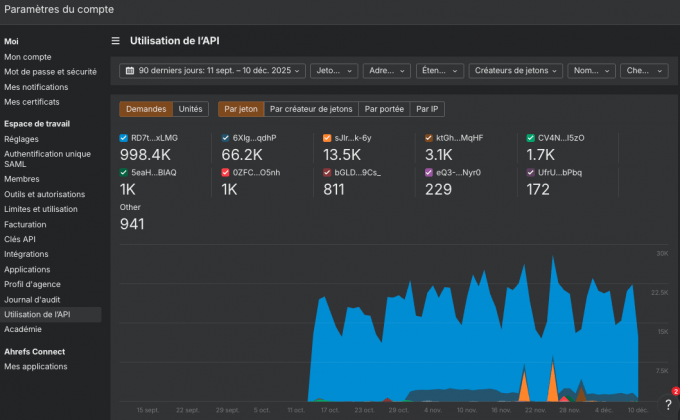Image resolution: width=680 pixels, height=420 pixels.
Task: Disable the 0ZFC...O5nh red checkbox
Action: [225, 172]
